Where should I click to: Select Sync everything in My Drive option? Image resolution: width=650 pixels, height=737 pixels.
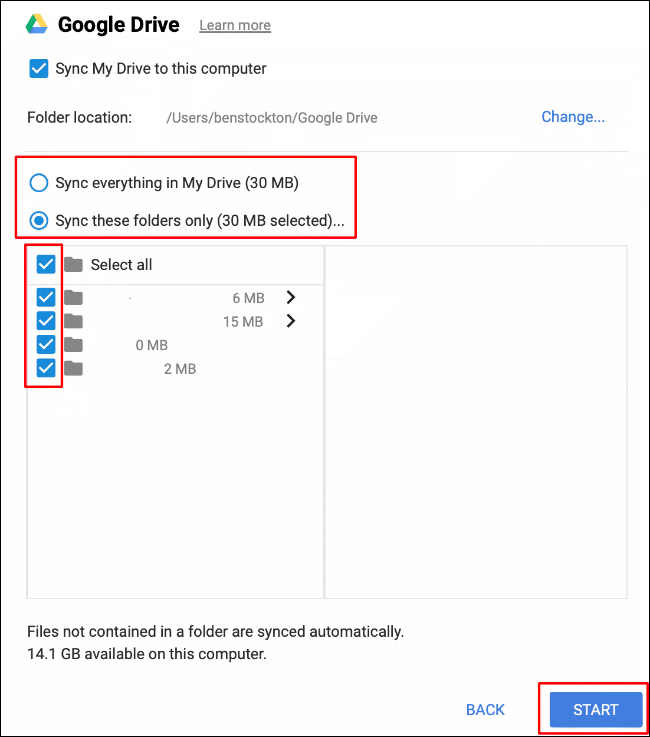(x=39, y=183)
